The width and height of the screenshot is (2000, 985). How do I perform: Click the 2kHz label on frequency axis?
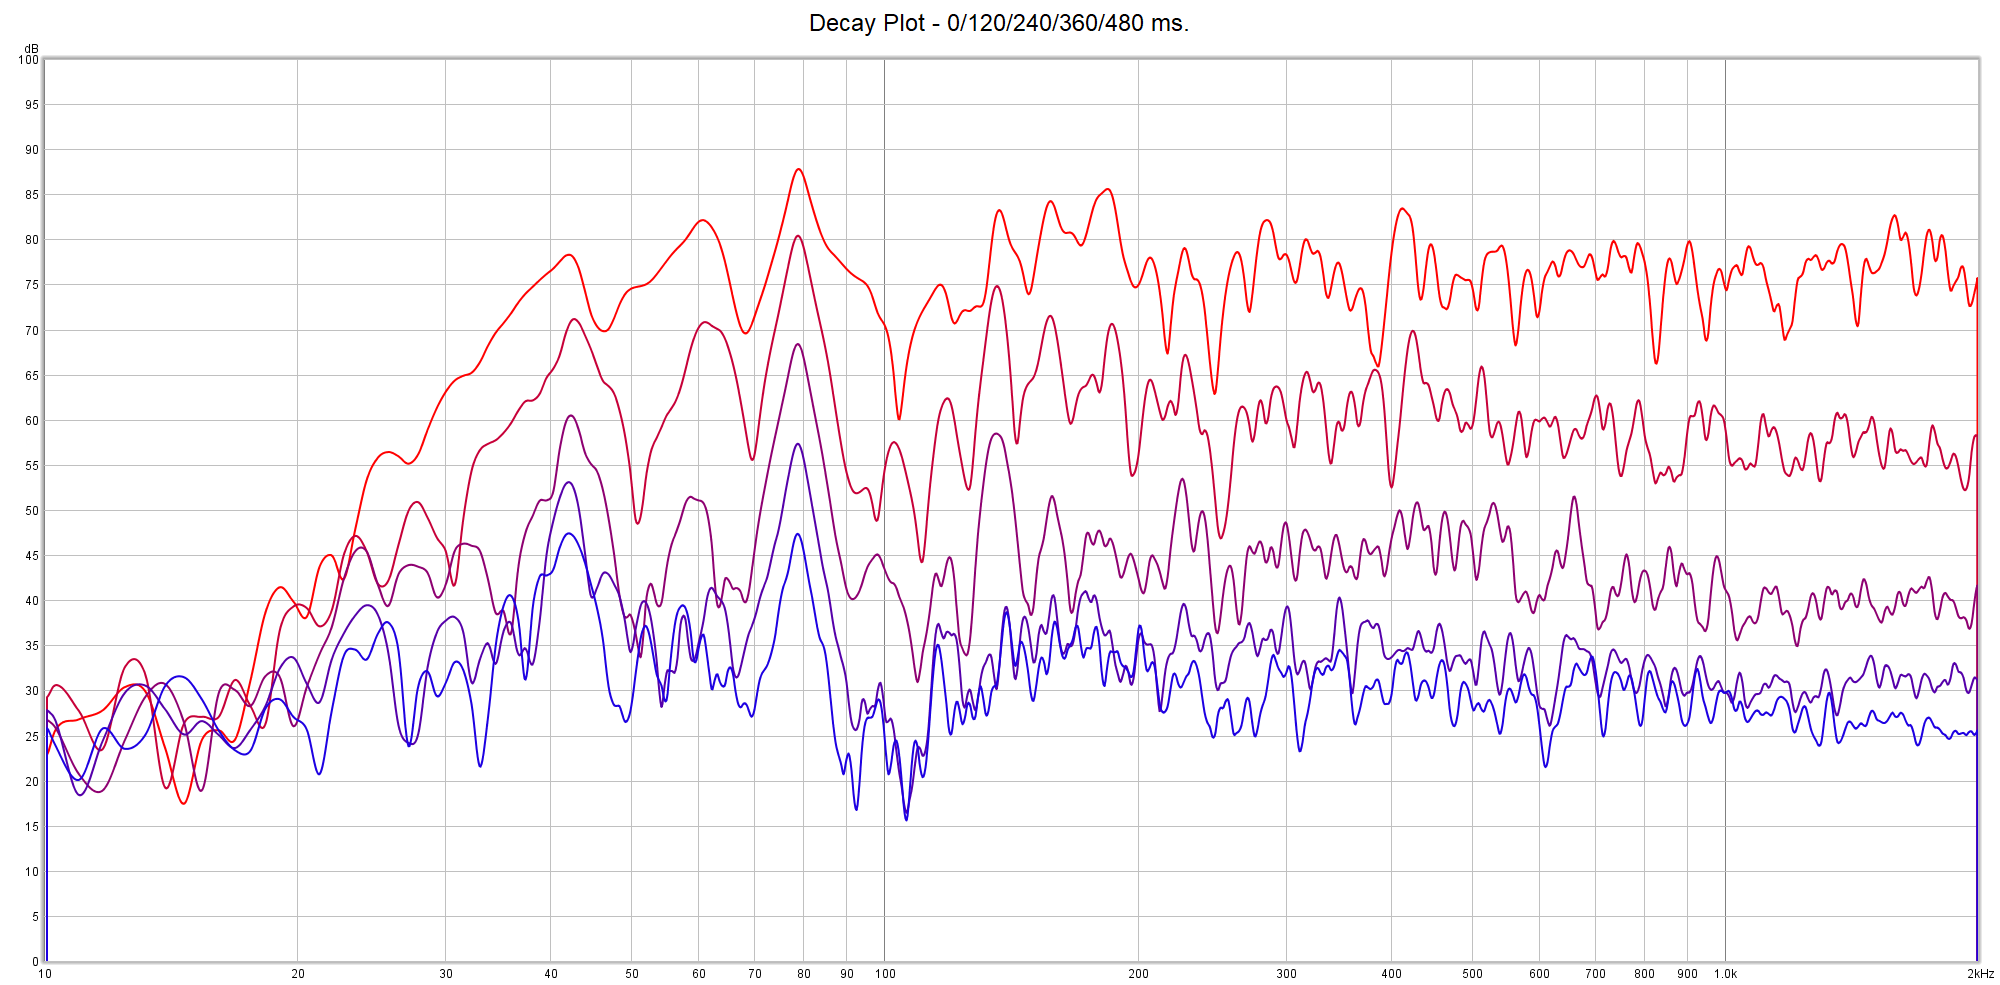pyautogui.click(x=1980, y=974)
